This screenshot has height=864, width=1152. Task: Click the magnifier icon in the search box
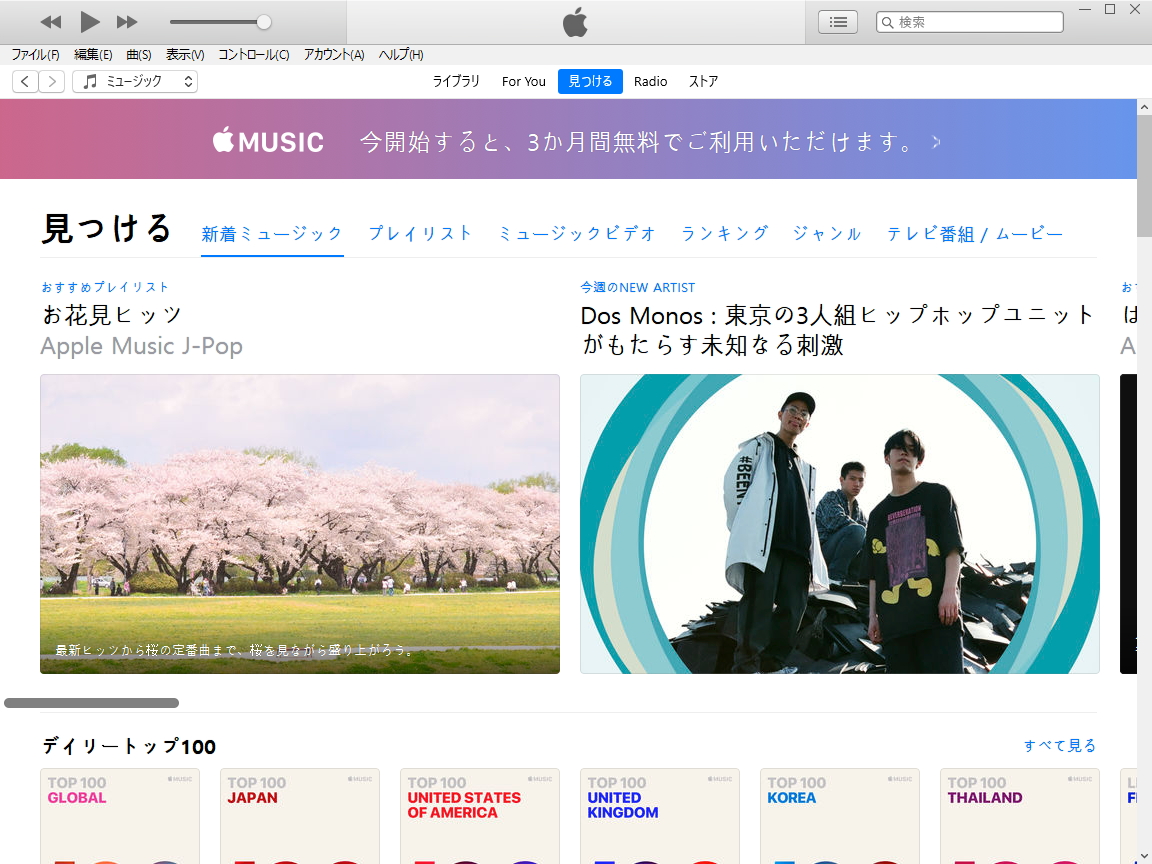click(x=886, y=21)
